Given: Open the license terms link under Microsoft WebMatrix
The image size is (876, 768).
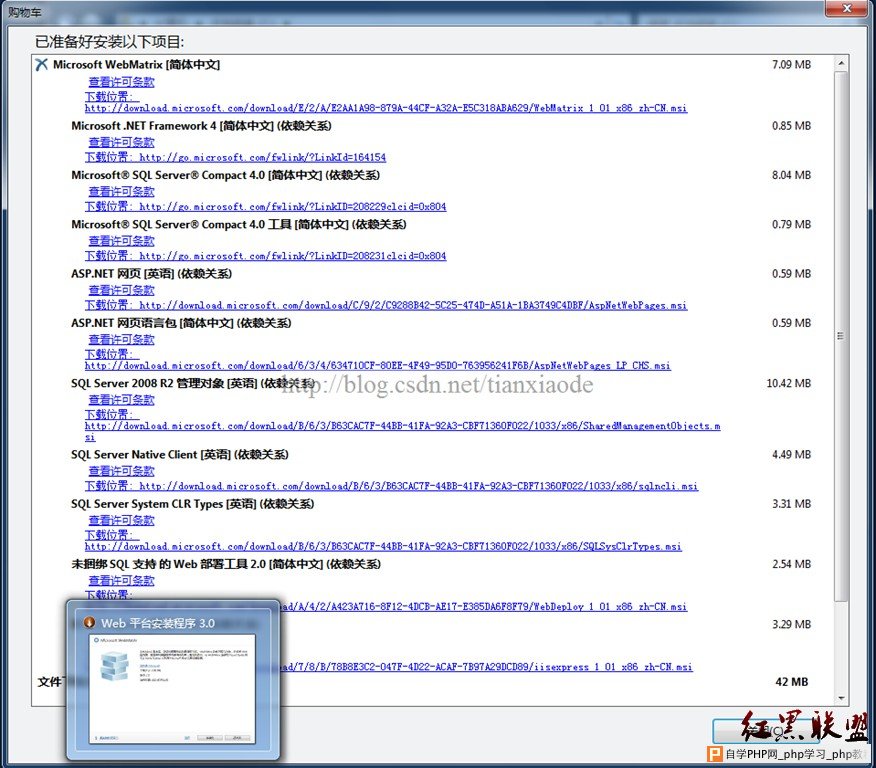Looking at the screenshot, I should pyautogui.click(x=121, y=82).
